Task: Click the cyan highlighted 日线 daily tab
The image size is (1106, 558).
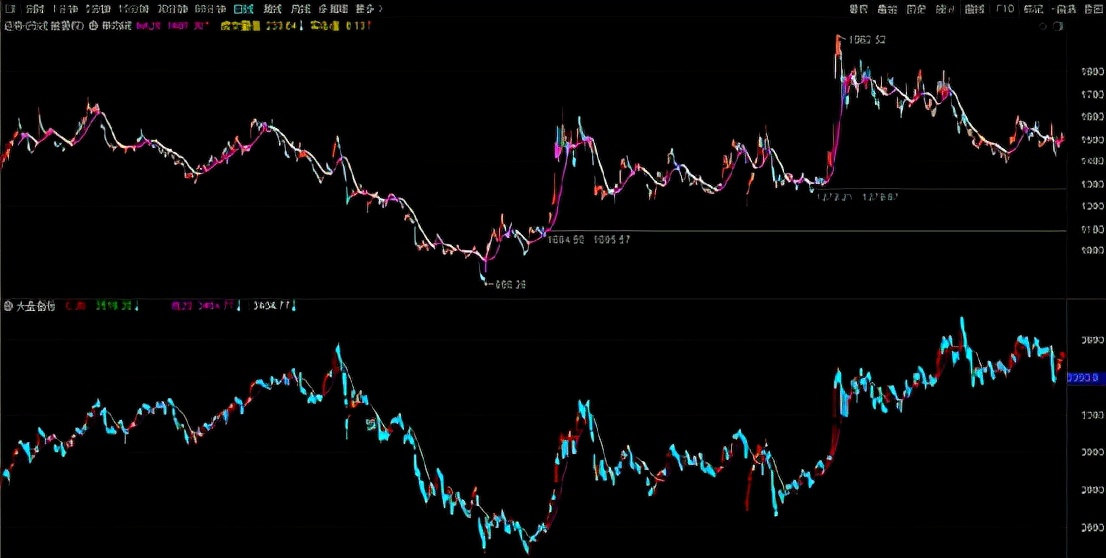Action: (x=243, y=10)
